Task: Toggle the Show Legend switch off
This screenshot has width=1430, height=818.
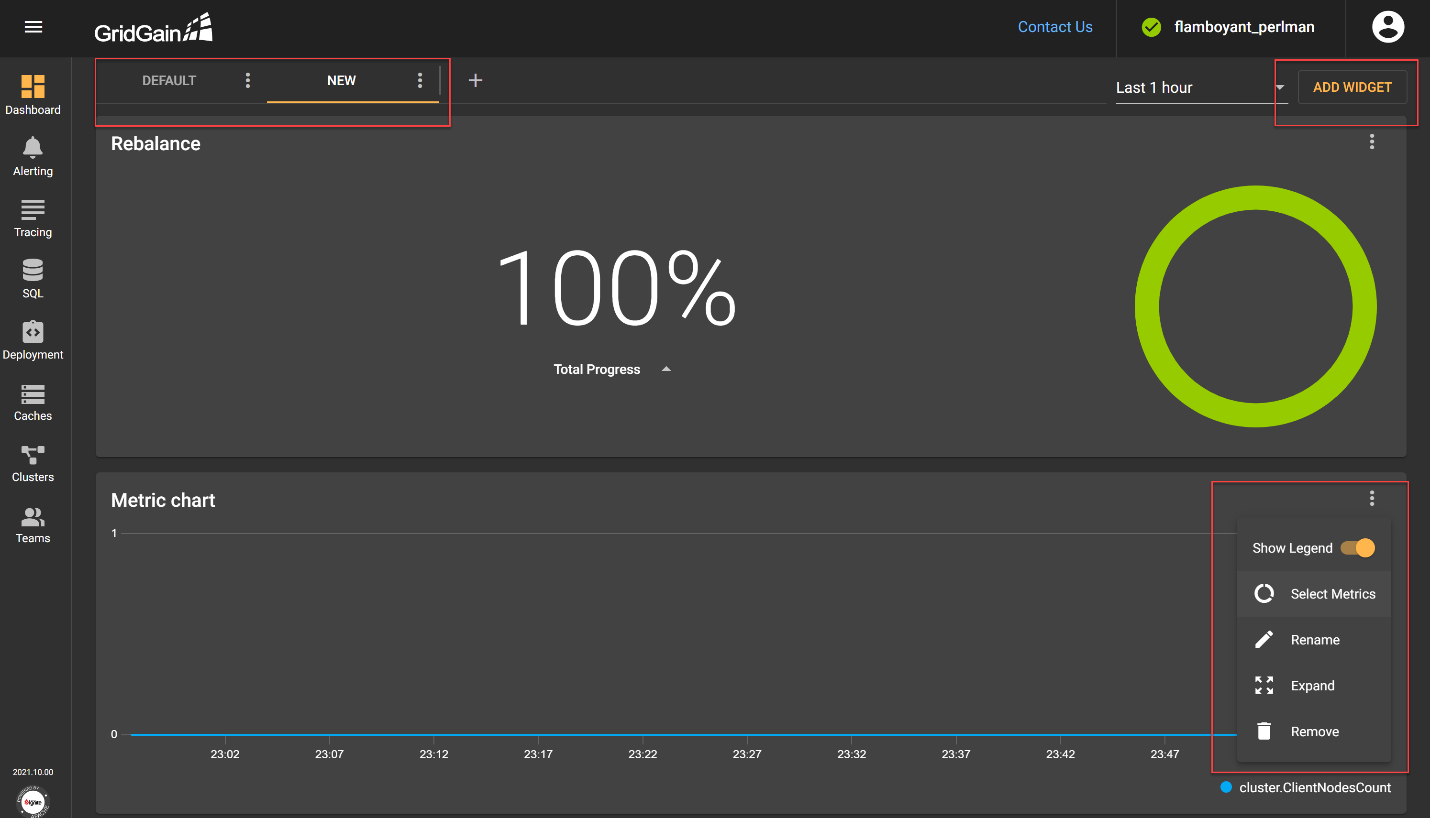Action: [1358, 548]
